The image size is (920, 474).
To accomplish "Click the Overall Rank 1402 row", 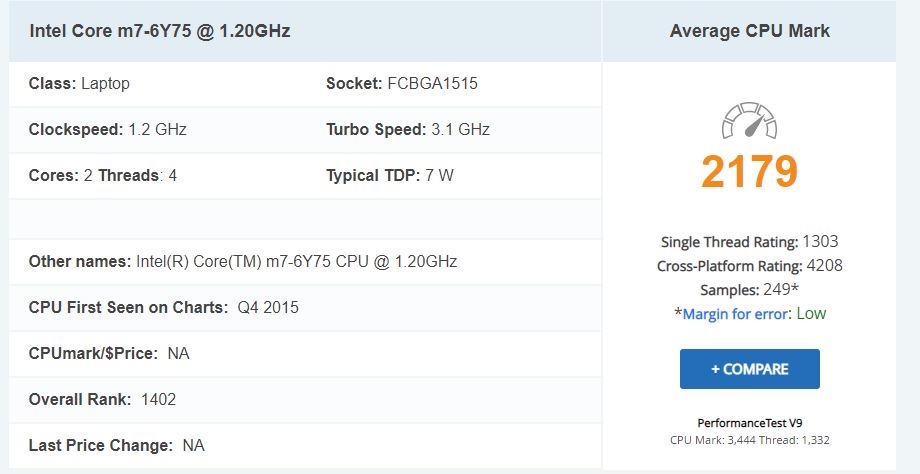I will 102,399.
